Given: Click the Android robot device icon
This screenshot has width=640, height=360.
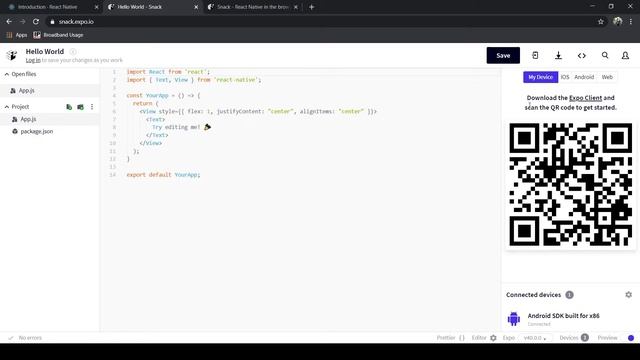Looking at the screenshot, I should (514, 319).
